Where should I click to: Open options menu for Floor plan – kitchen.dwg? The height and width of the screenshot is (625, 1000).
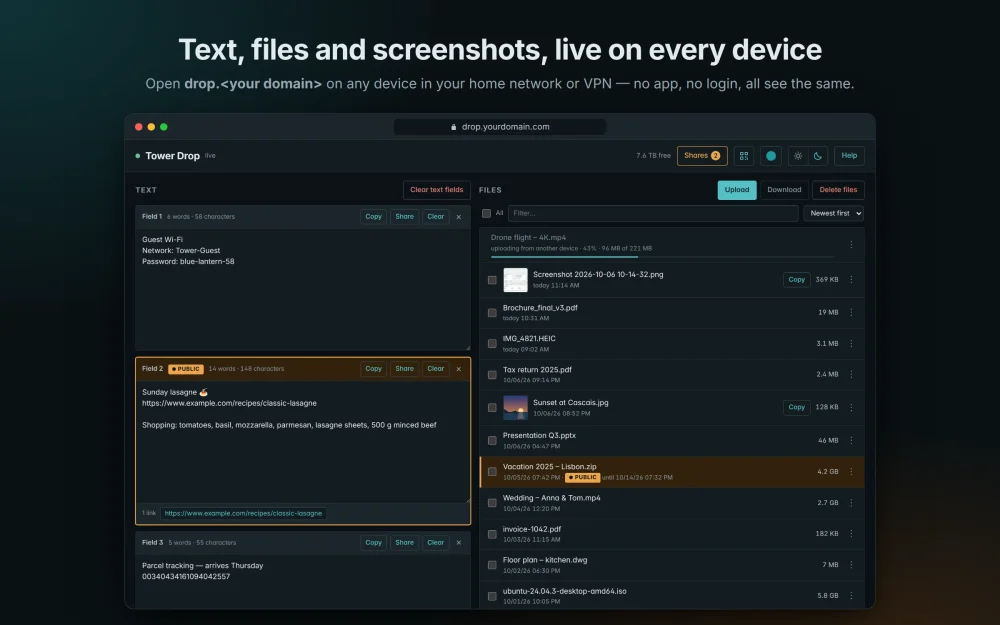851,564
